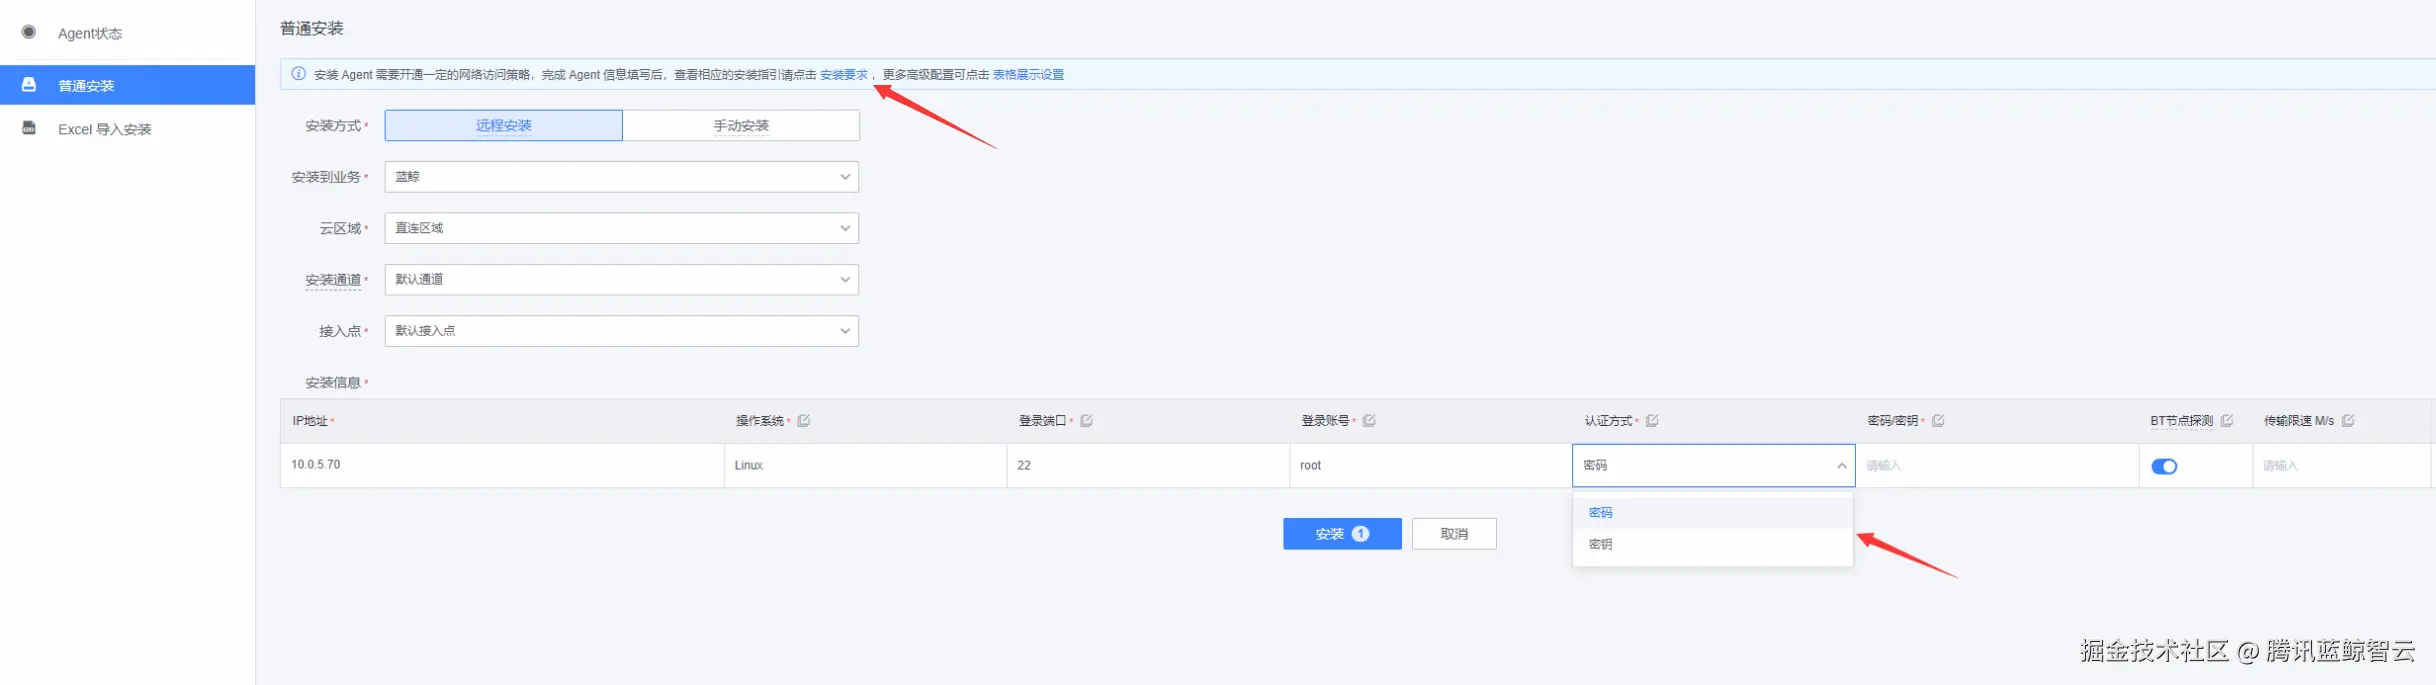The image size is (2436, 685).
Task: Click the 密码/密钥 input field
Action: click(x=1997, y=465)
